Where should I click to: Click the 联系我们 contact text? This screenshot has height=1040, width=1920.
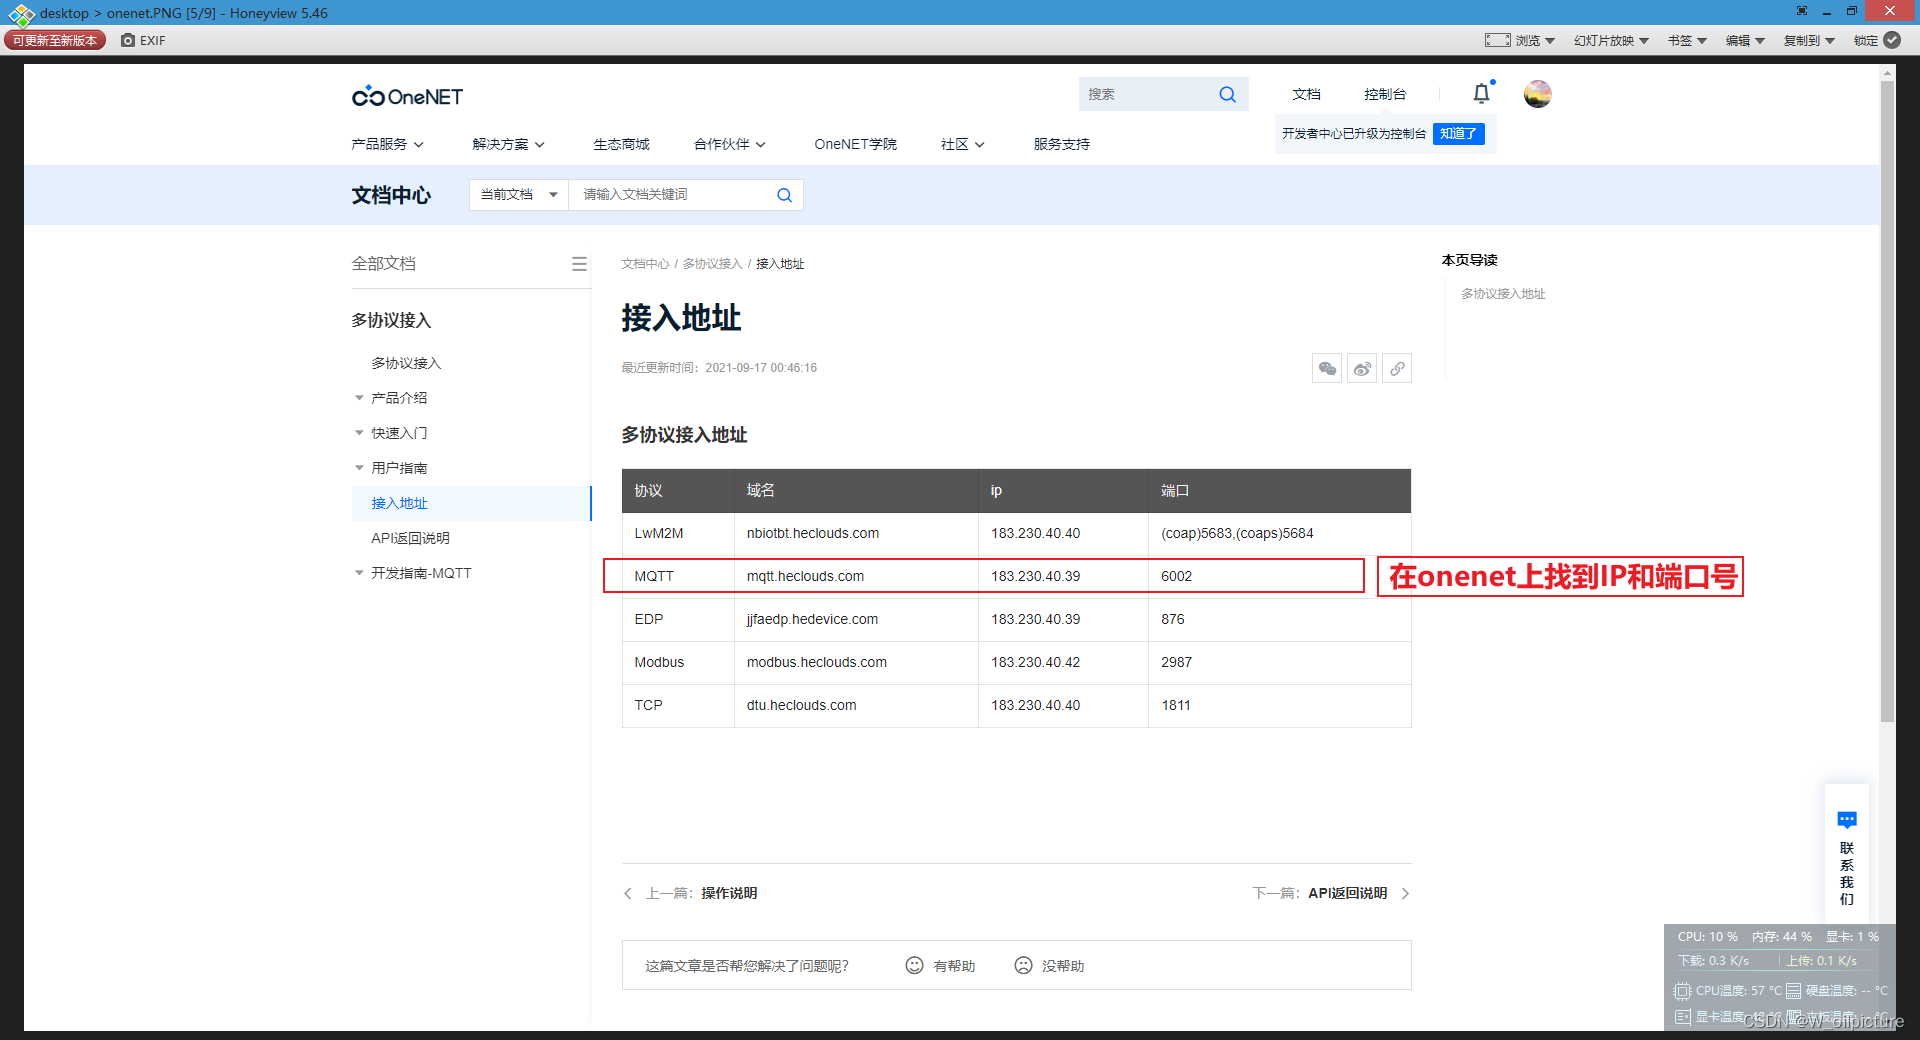[x=1847, y=873]
